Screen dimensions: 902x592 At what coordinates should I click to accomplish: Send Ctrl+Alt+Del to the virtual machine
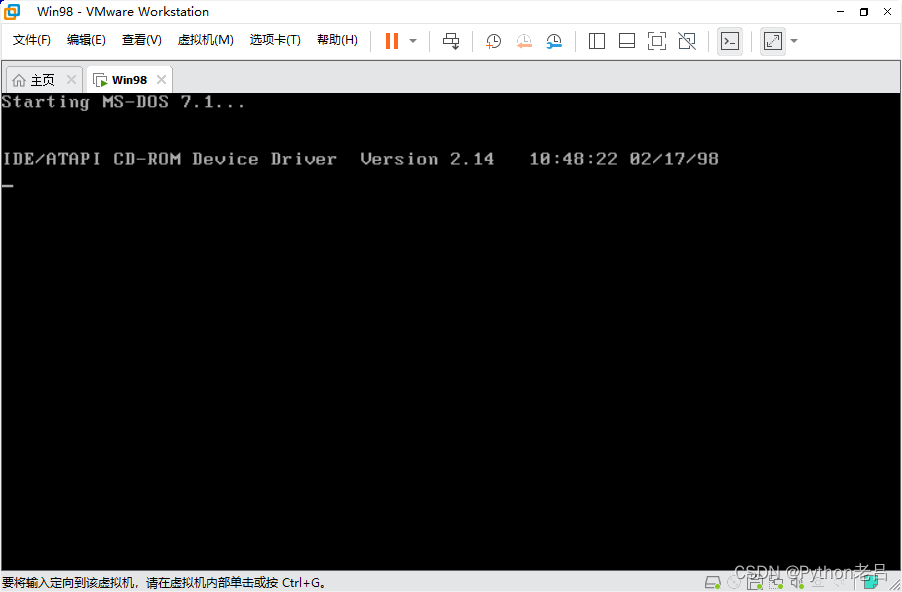(451, 41)
